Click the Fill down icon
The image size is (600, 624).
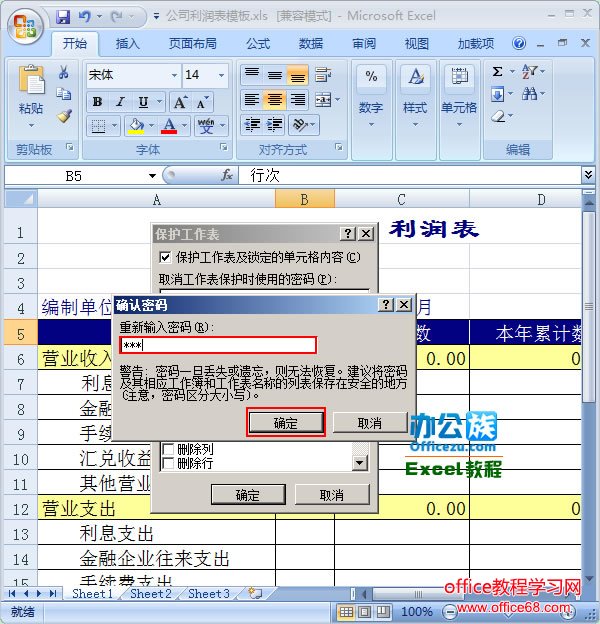[498, 94]
